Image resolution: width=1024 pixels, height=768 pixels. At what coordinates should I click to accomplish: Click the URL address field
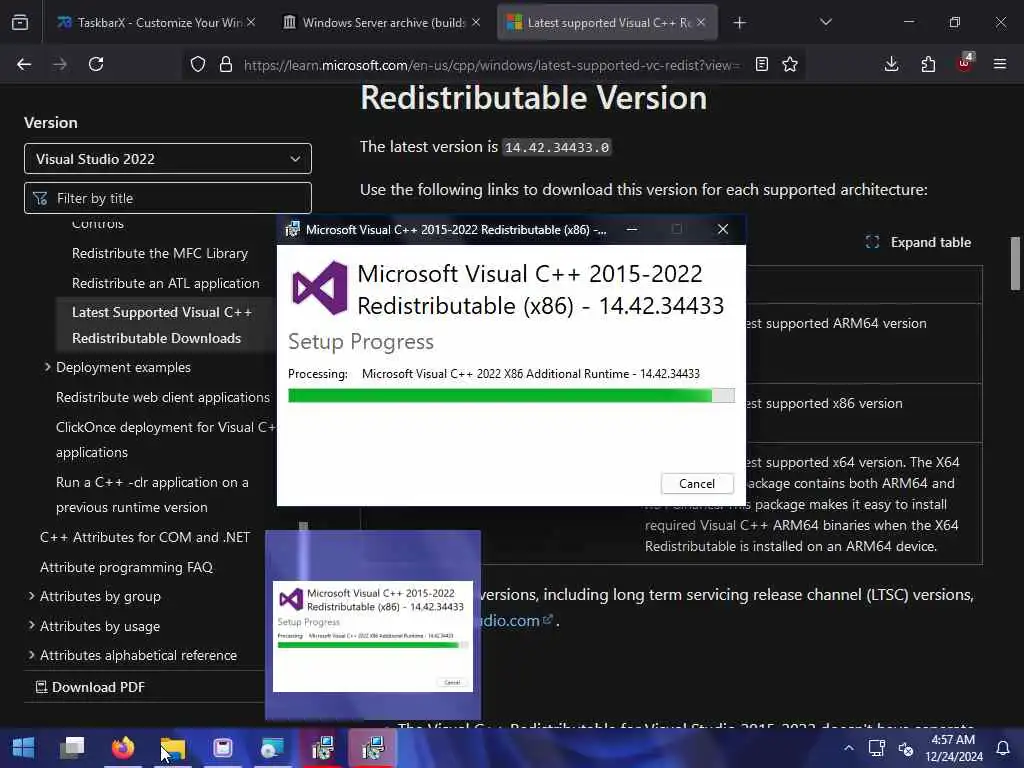pos(491,65)
